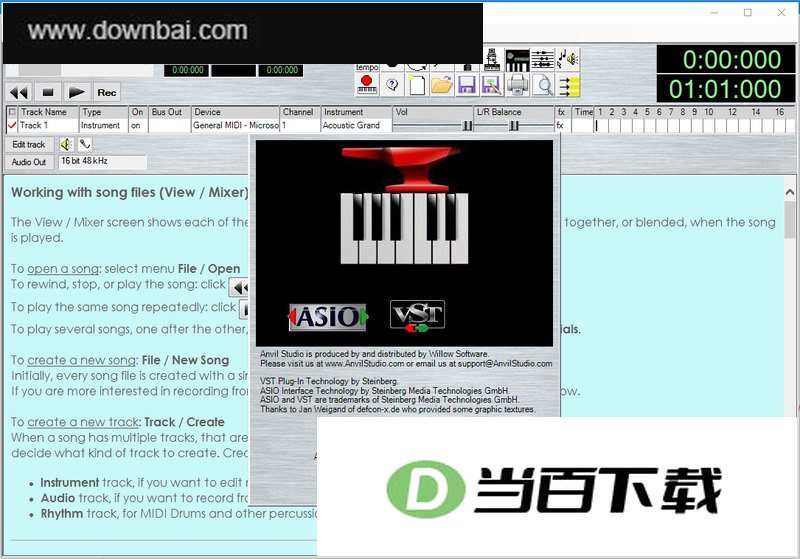Open the Acoustic Grand instrument selector

pos(356,125)
